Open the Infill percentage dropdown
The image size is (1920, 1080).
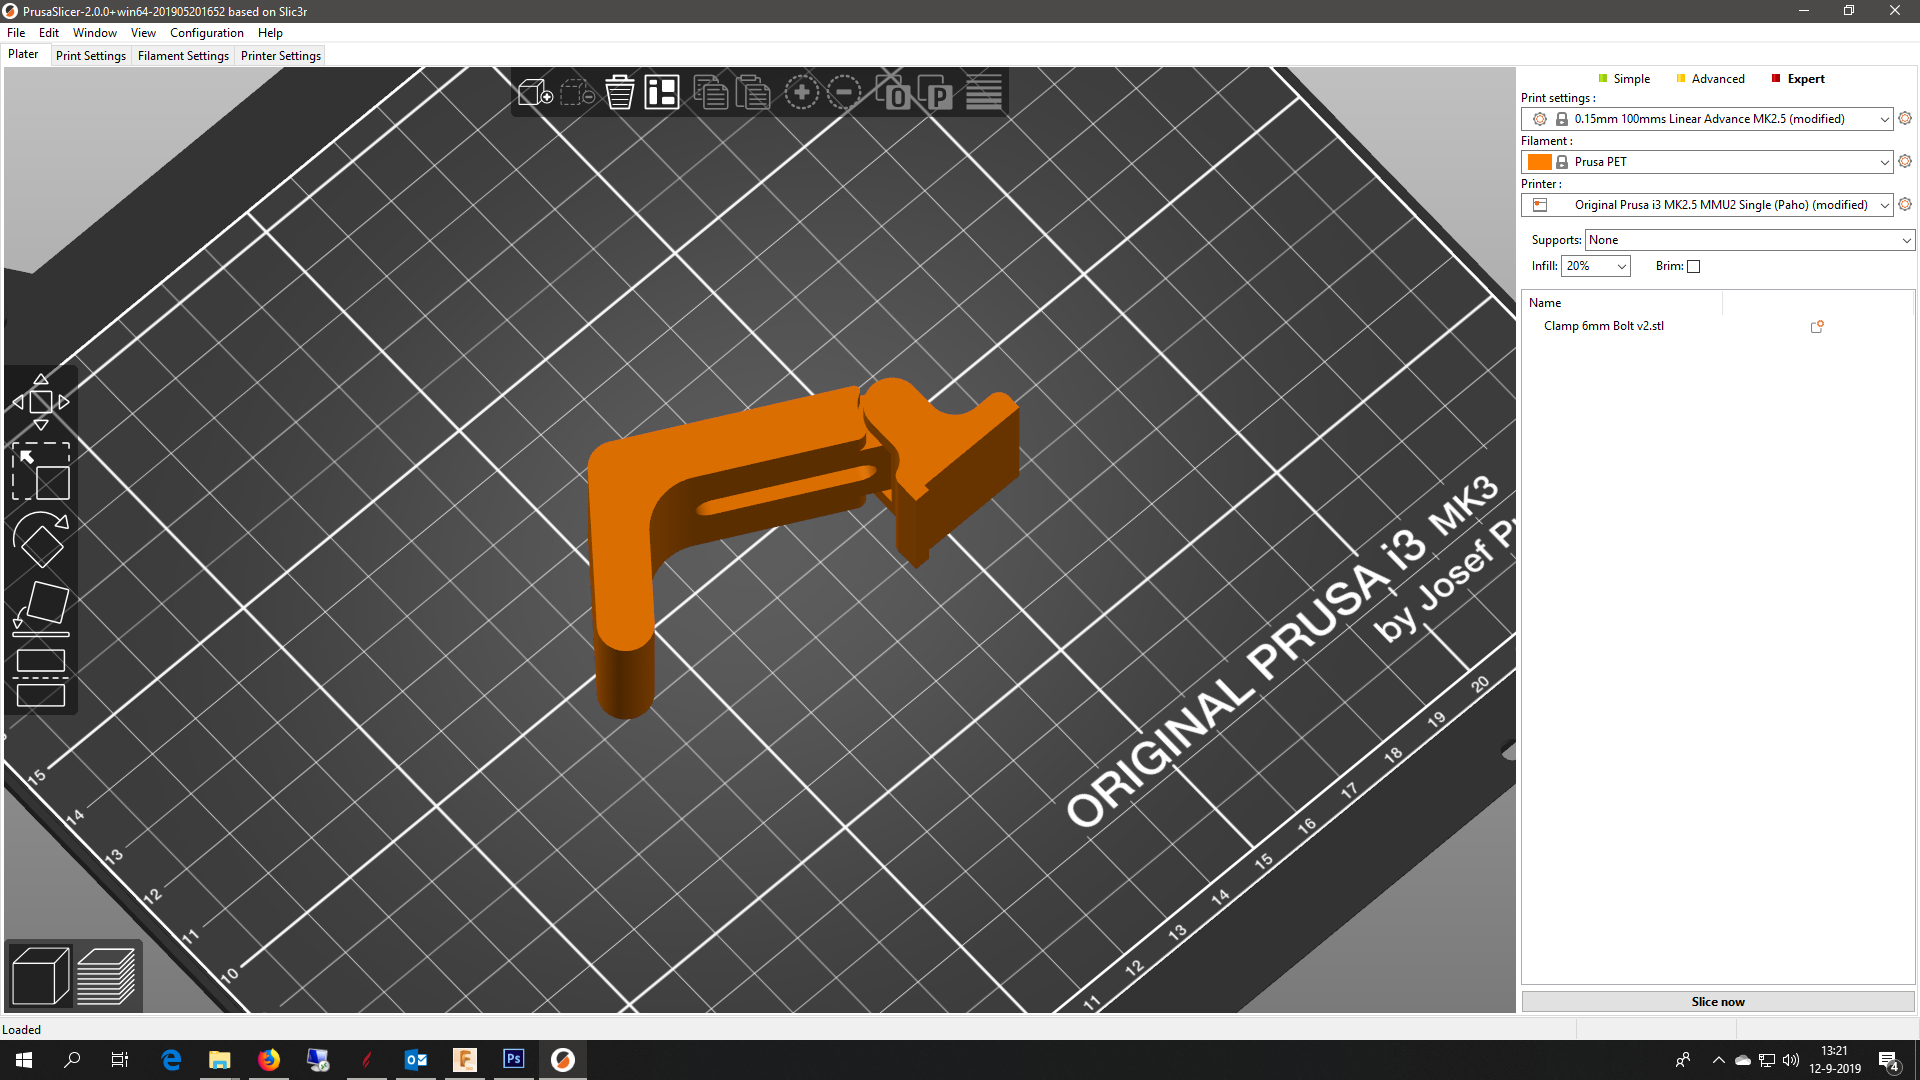(x=1596, y=266)
